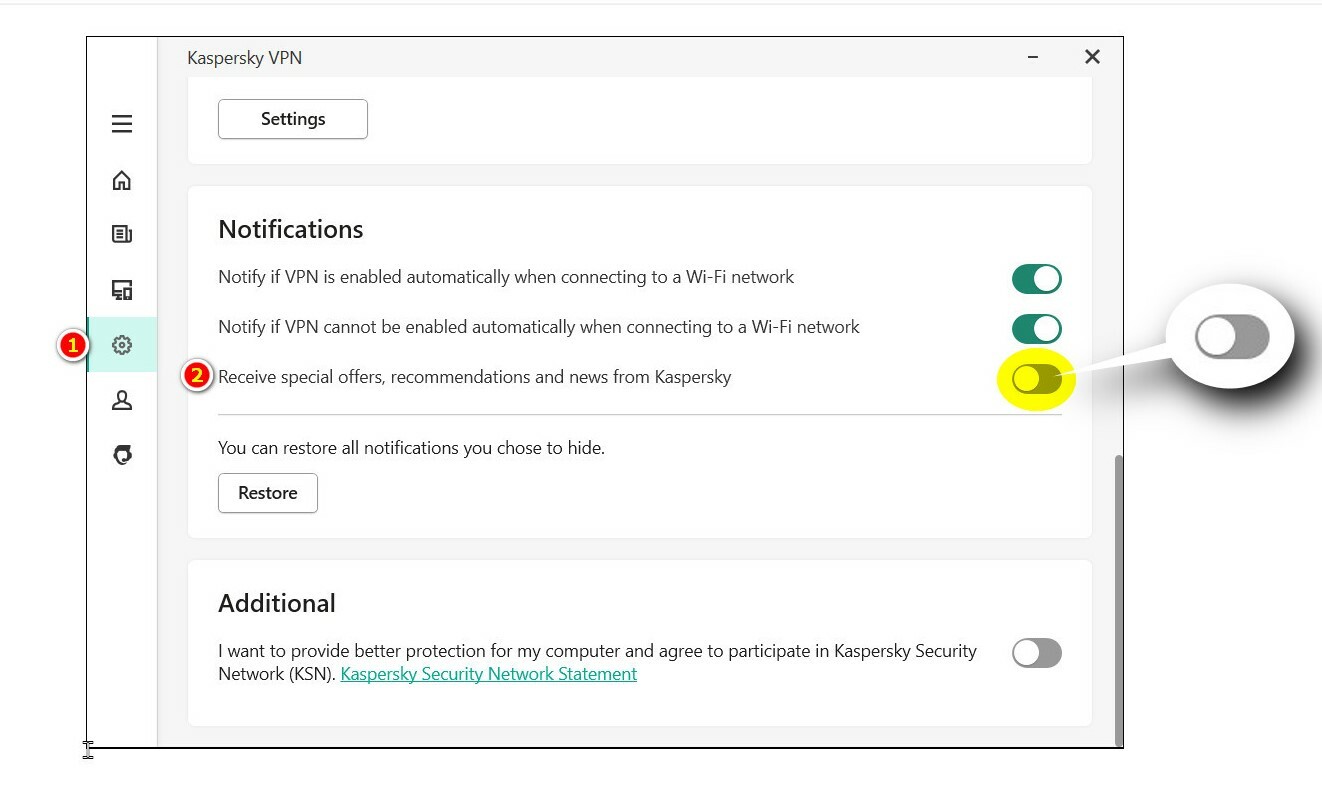Close the Kaspersky VPN window
The width and height of the screenshot is (1322, 800).
pyautogui.click(x=1092, y=57)
